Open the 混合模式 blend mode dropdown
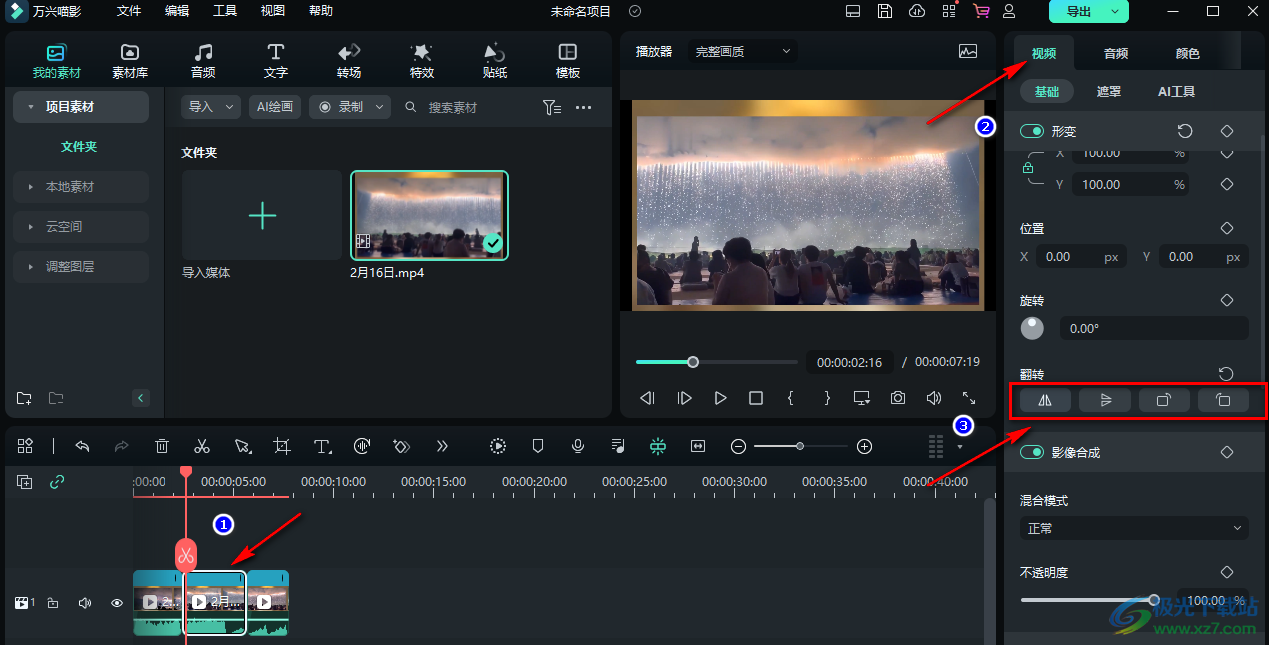 click(x=1133, y=528)
